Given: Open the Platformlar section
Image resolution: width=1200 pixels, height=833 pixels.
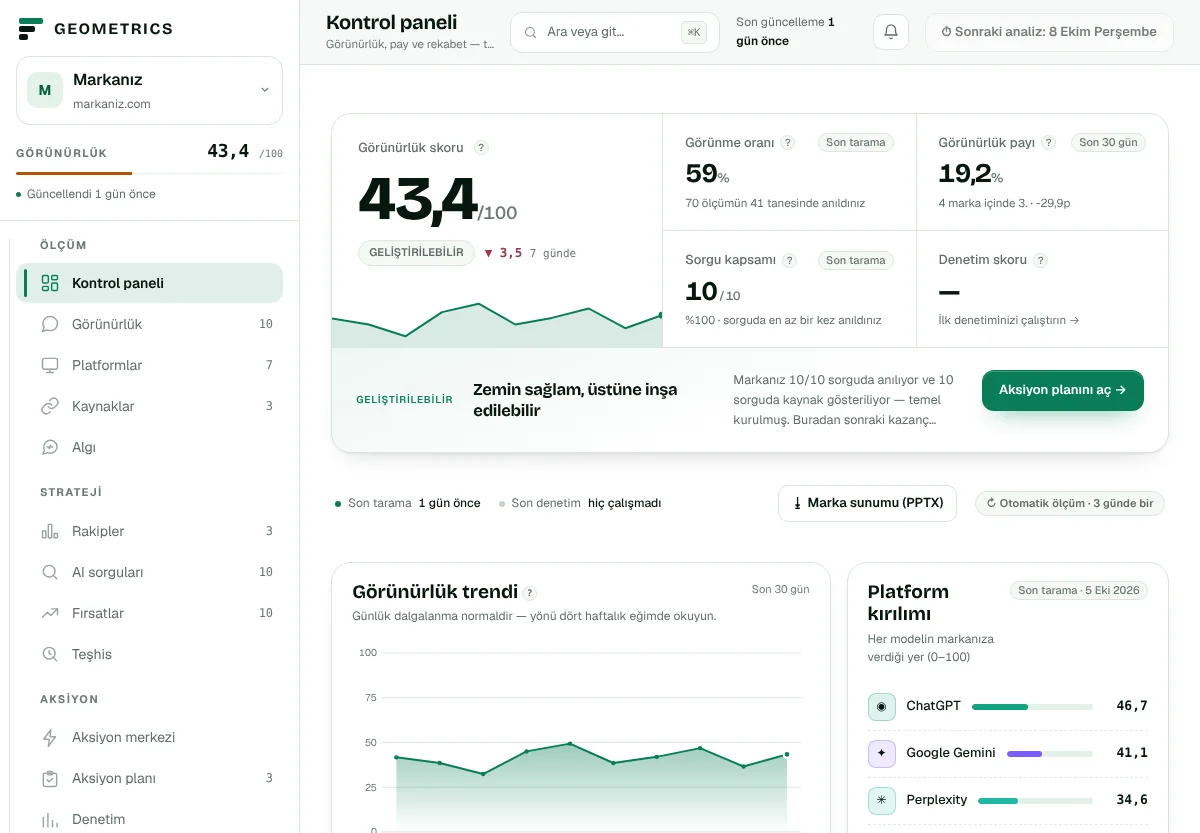Looking at the screenshot, I should pos(150,365).
